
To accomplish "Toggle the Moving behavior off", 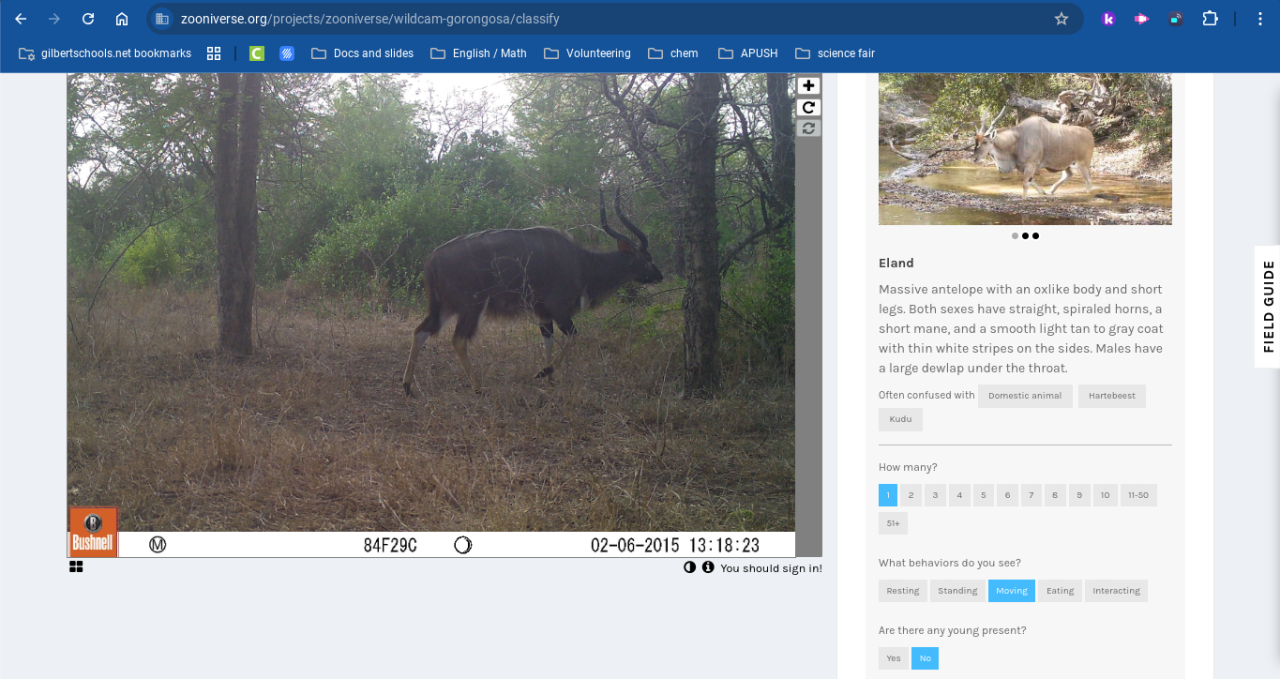I will (x=1012, y=591).
